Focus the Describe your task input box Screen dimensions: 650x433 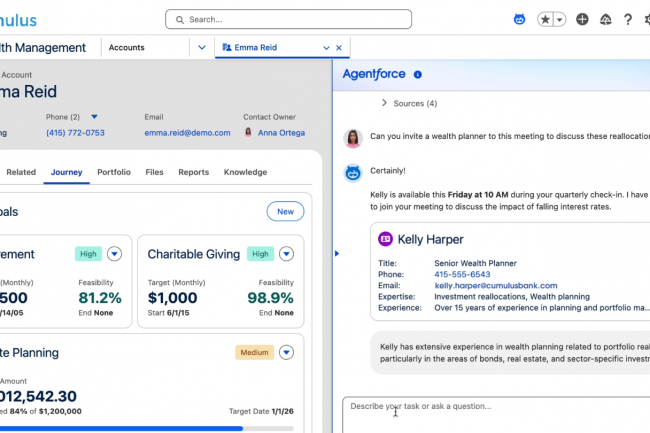496,415
